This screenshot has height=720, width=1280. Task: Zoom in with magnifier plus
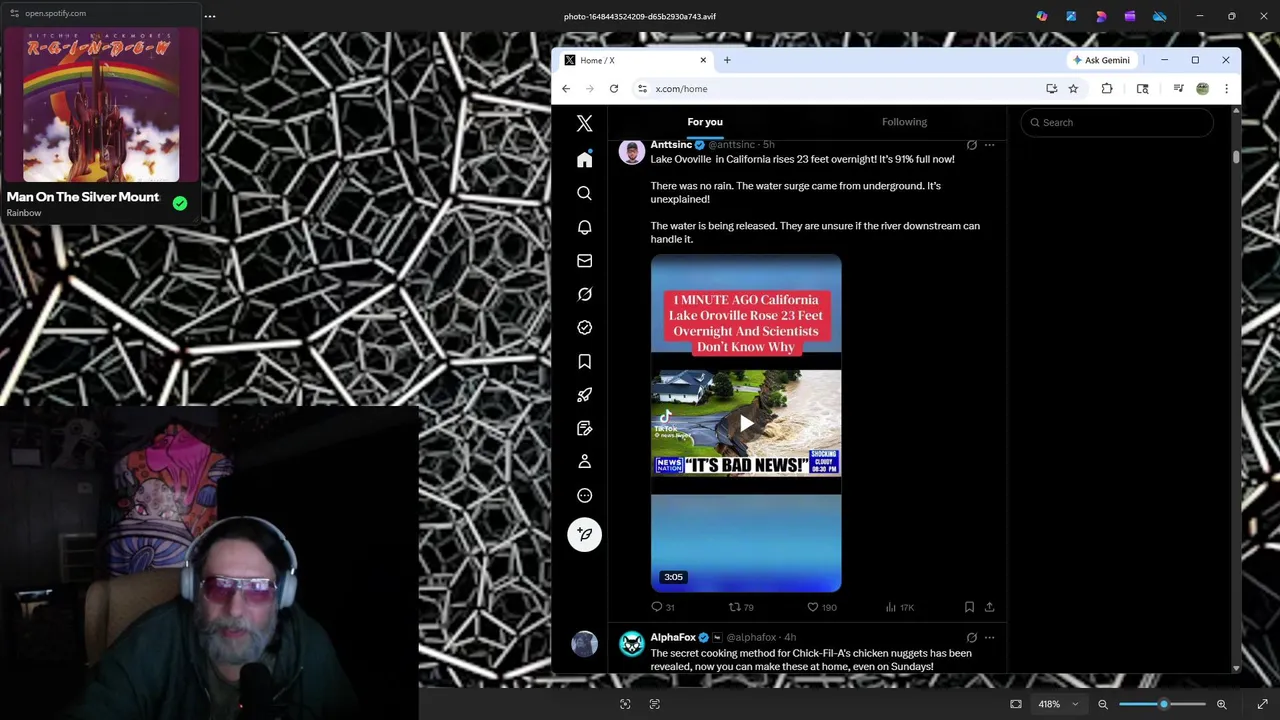[x=1221, y=704]
